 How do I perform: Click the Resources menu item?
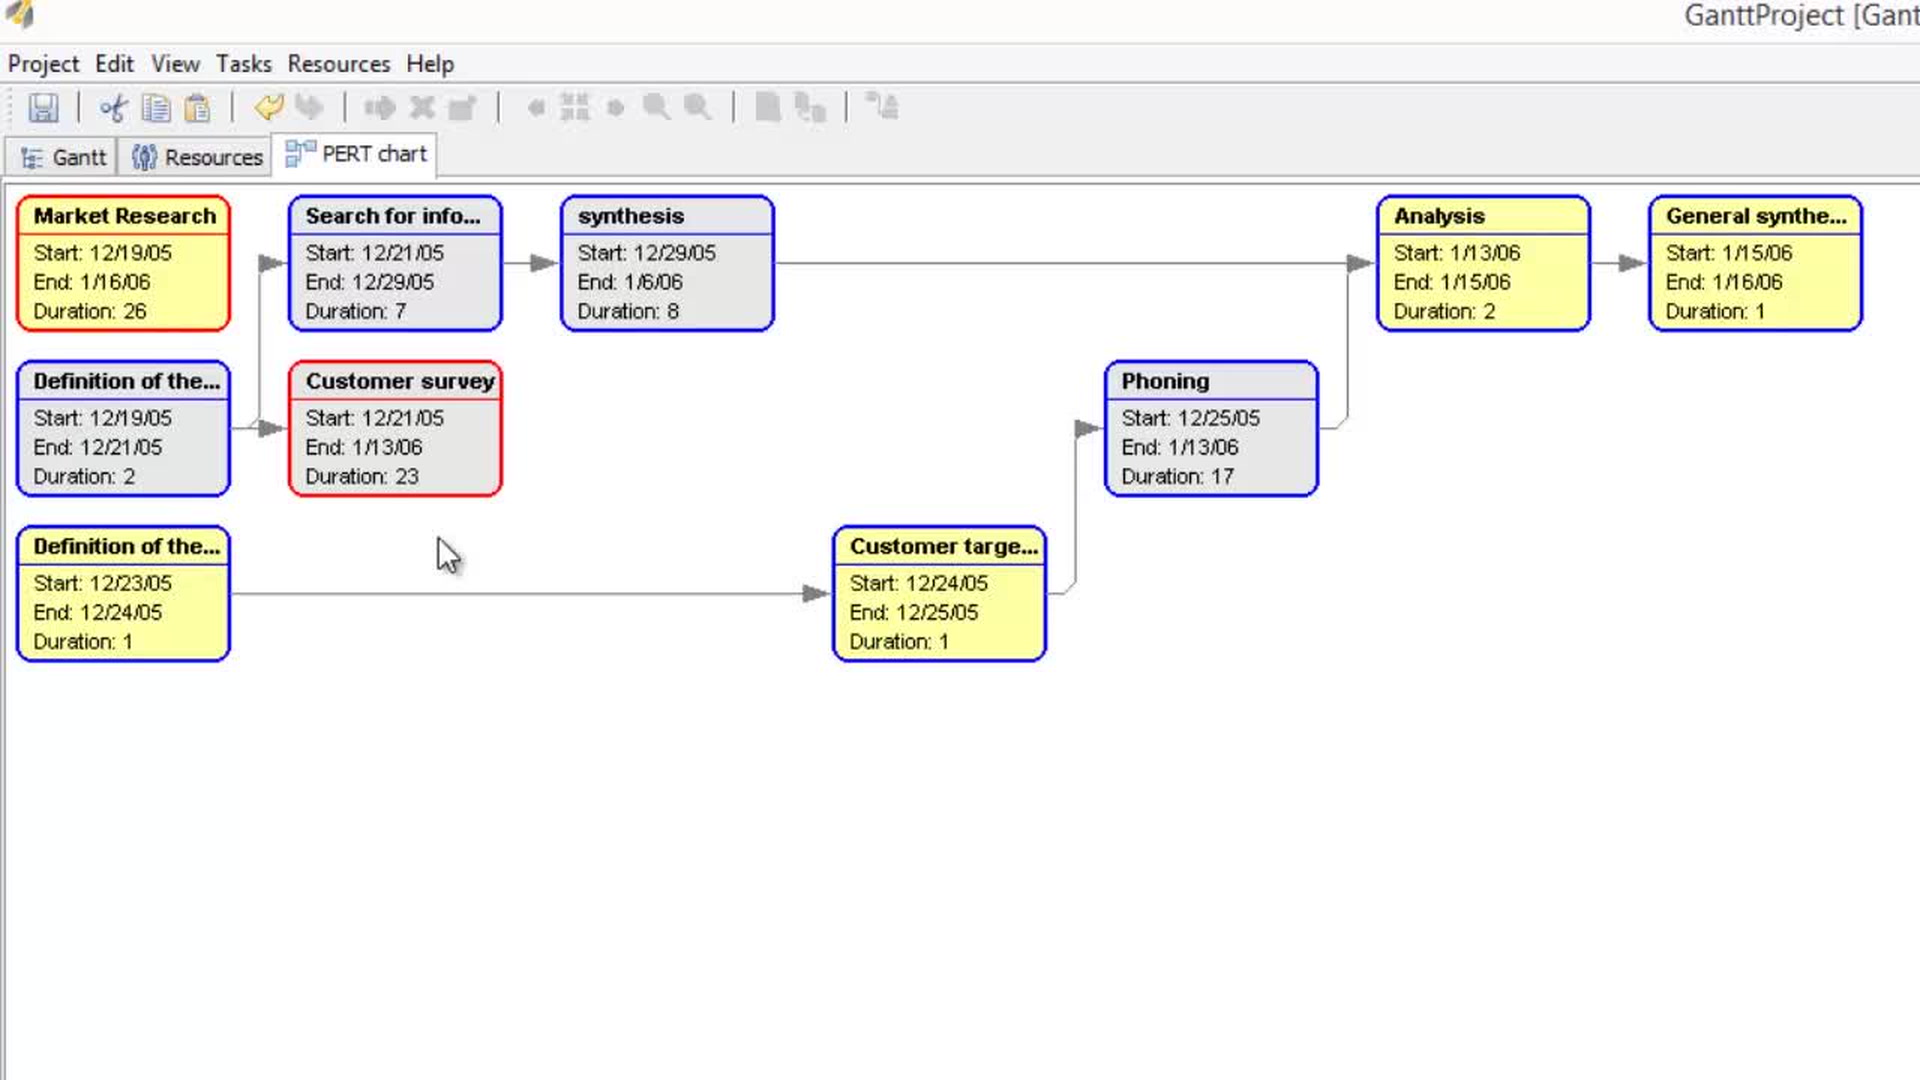(338, 63)
